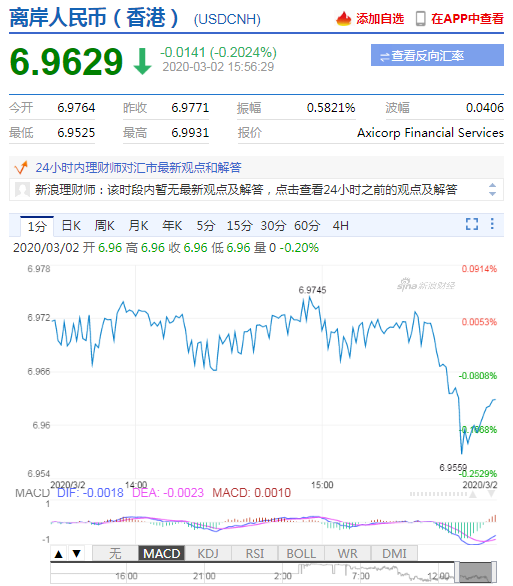The height and width of the screenshot is (586, 513).
Task: Click the current price 6.9629
Action: pyautogui.click(x=66, y=61)
